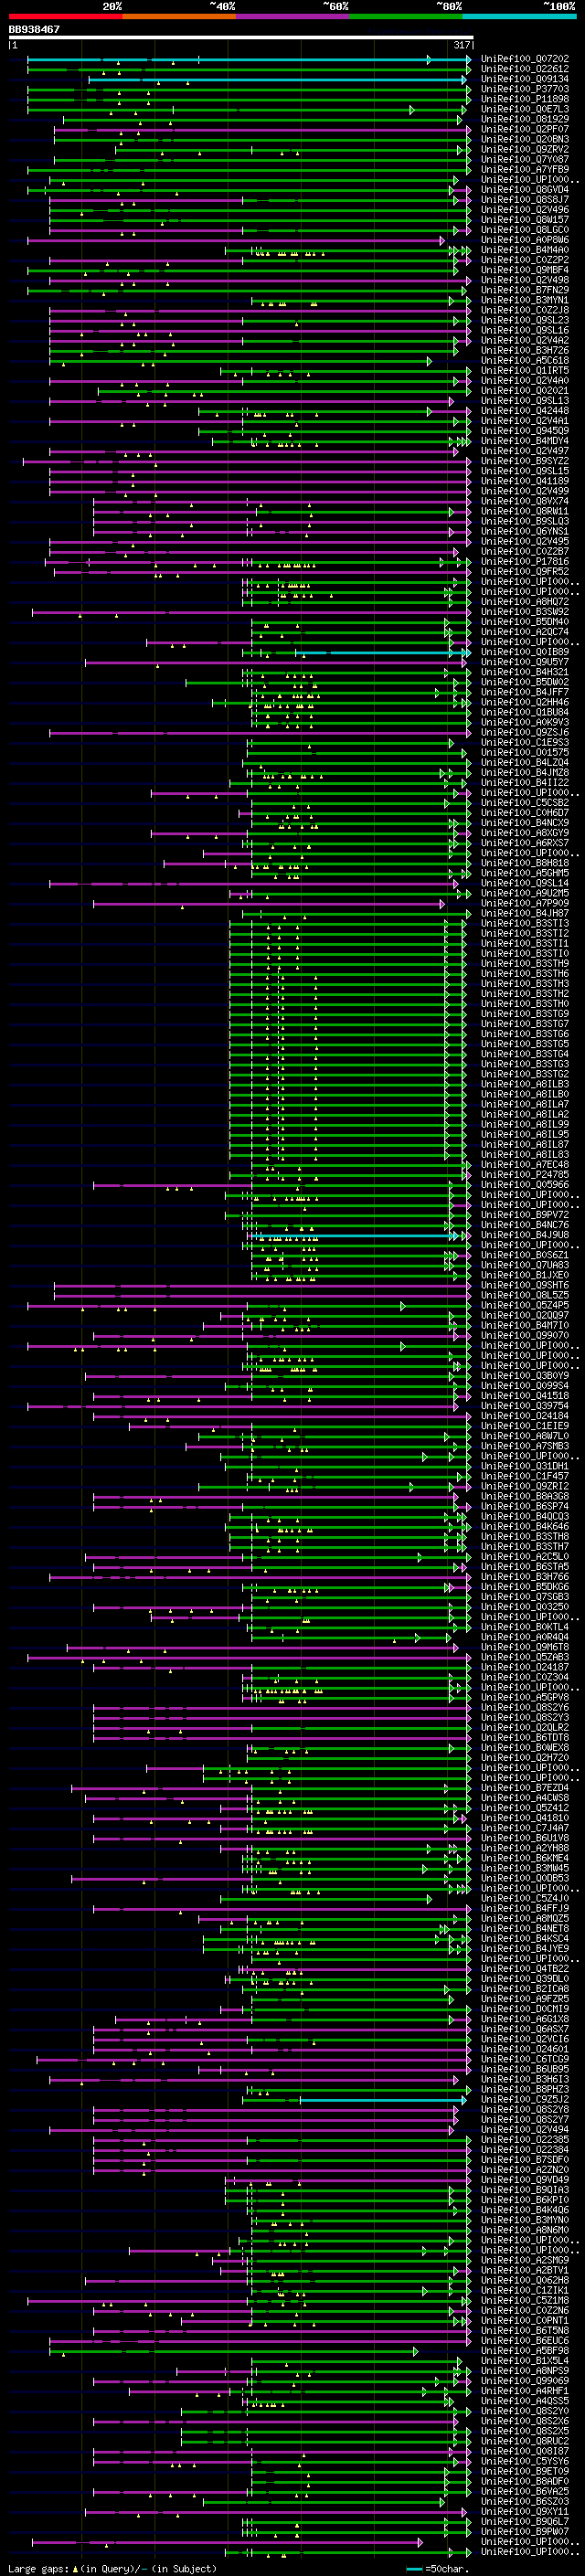Select the UniRef100_Q5Z4P5 label
This screenshot has height=2576, width=585.
(525, 1305)
